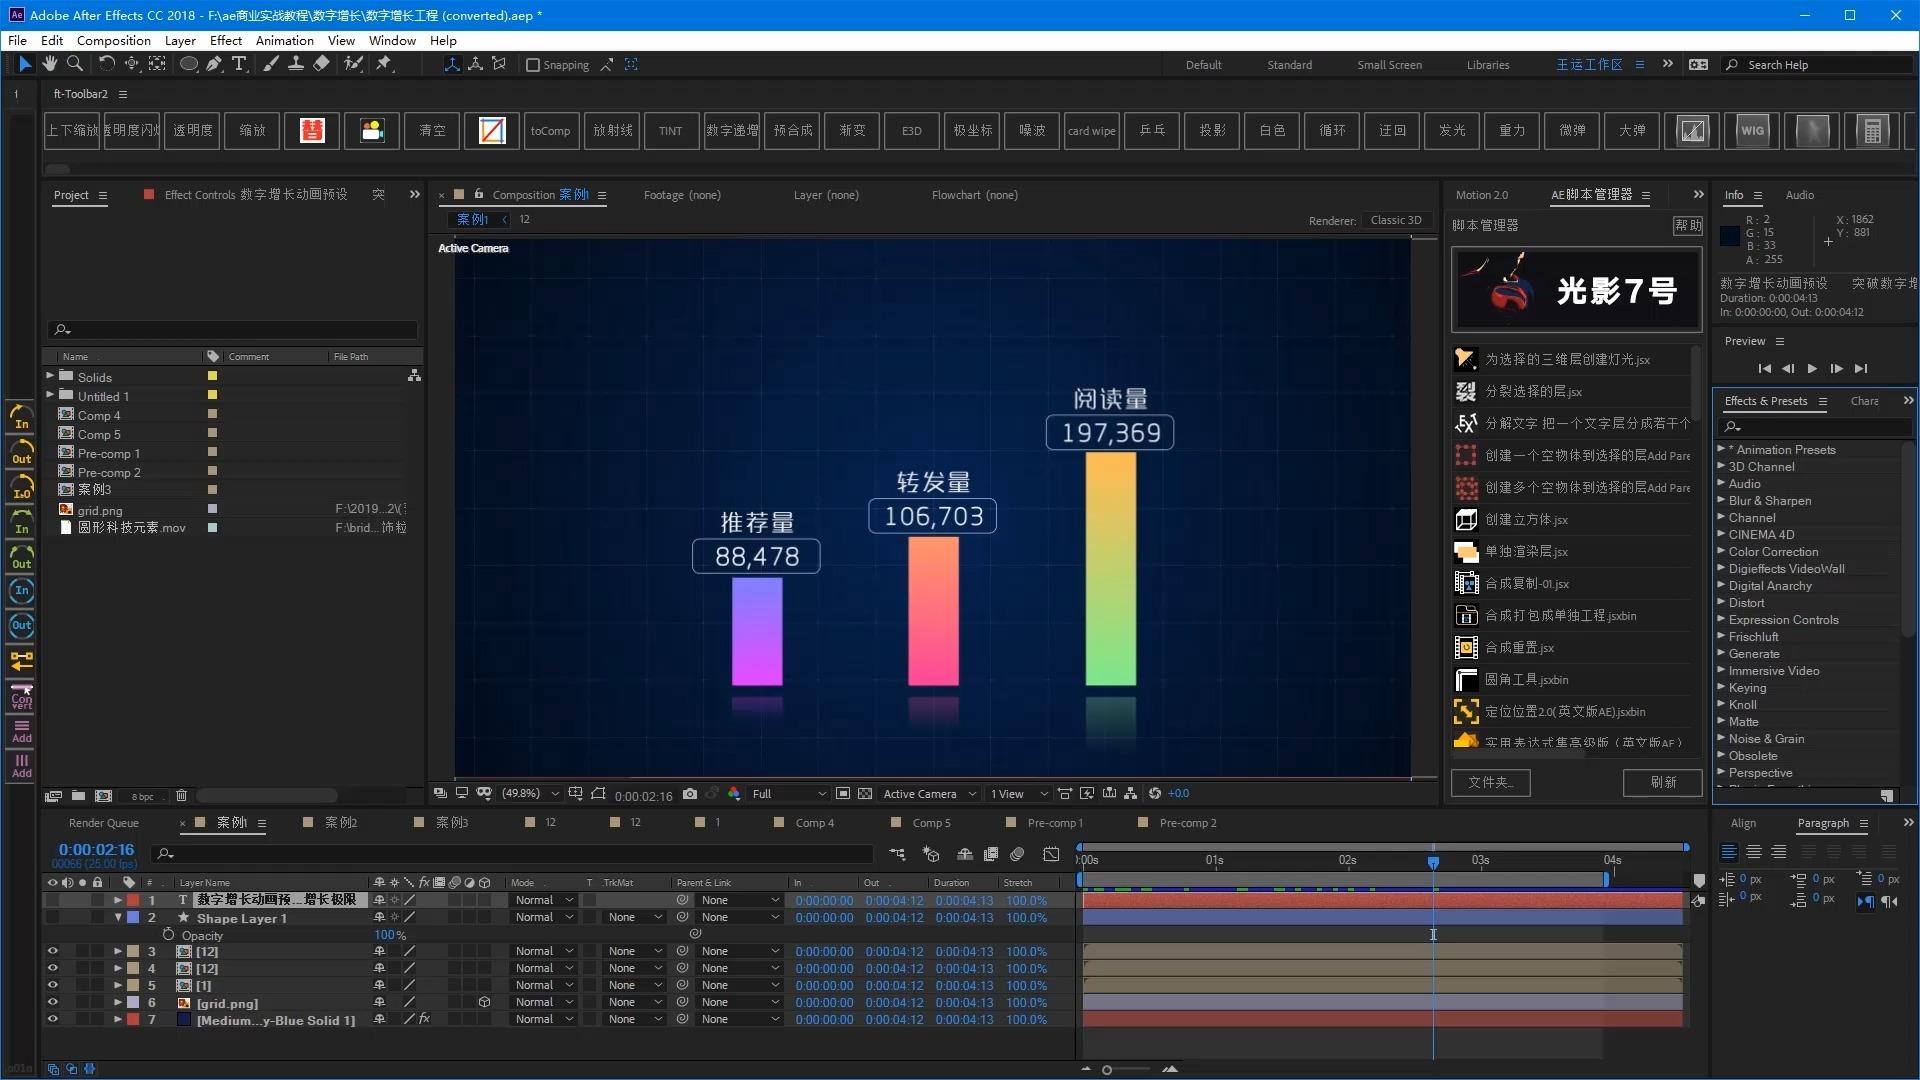Click the WIG icon in ft-Toolbar2
Screen dimensions: 1920x1080
1752,131
